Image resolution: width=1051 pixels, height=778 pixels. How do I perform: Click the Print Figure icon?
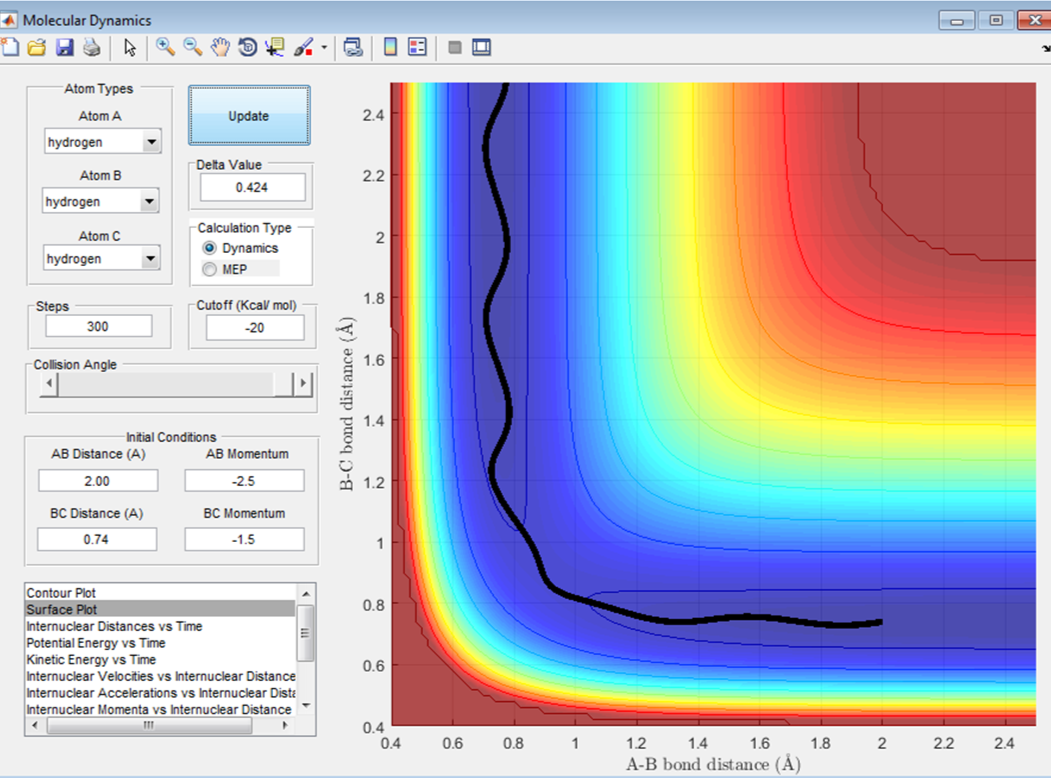(91, 47)
